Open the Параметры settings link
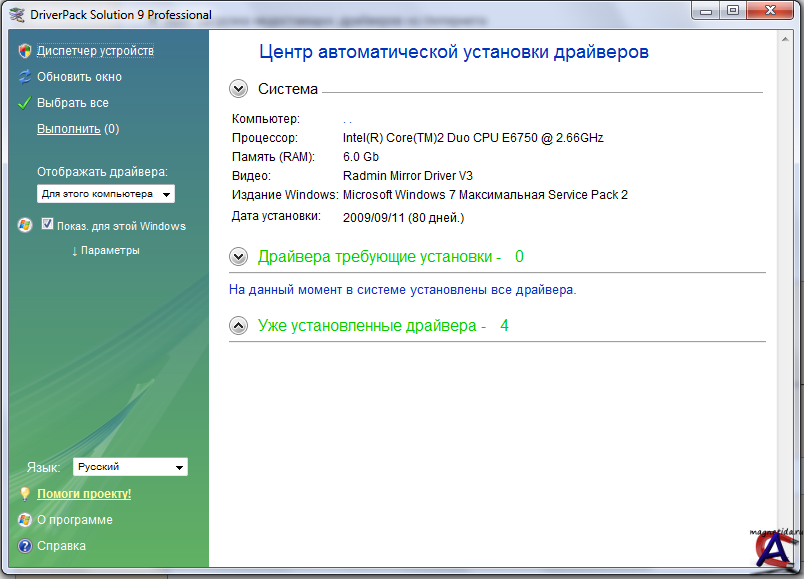Viewport: 804px width, 579px height. tap(105, 251)
